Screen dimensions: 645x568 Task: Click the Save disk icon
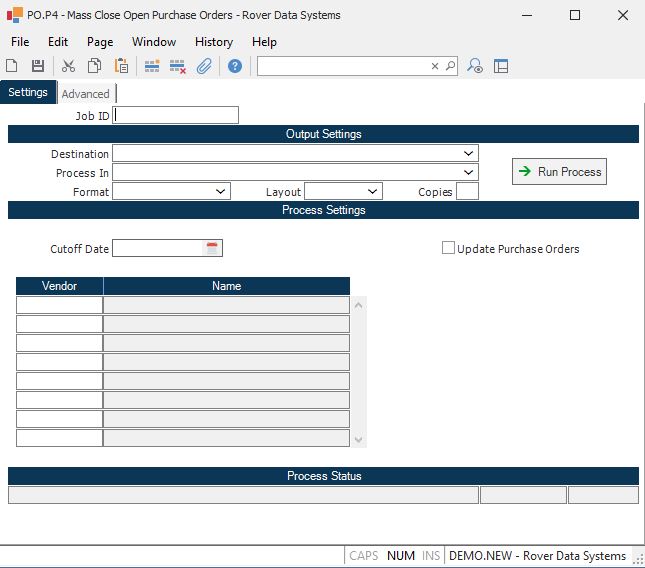click(38, 66)
